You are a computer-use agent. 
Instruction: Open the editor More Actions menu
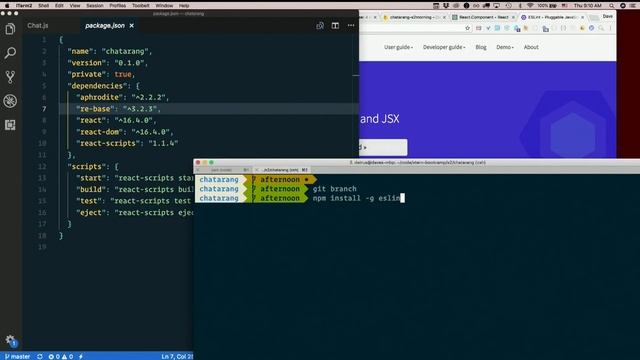pyautogui.click(x=351, y=25)
